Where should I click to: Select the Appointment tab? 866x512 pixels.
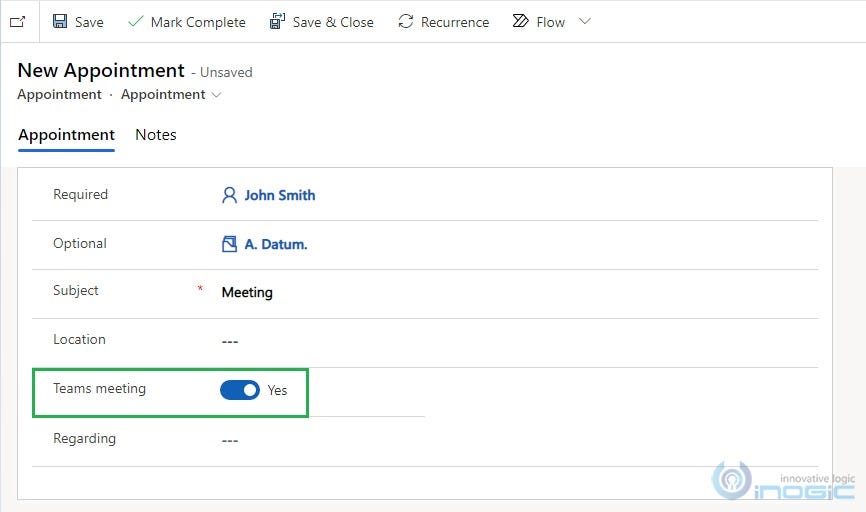[66, 135]
